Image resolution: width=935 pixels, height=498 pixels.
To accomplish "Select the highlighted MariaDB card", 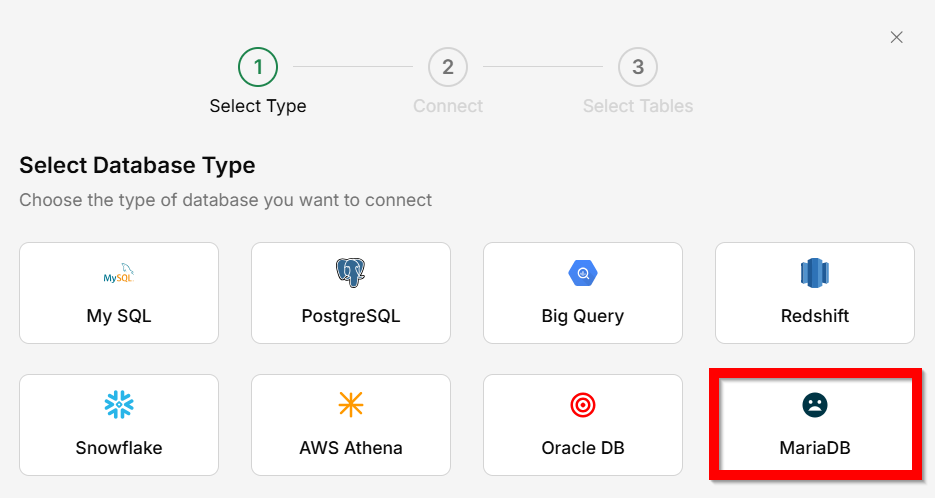I will [x=814, y=424].
